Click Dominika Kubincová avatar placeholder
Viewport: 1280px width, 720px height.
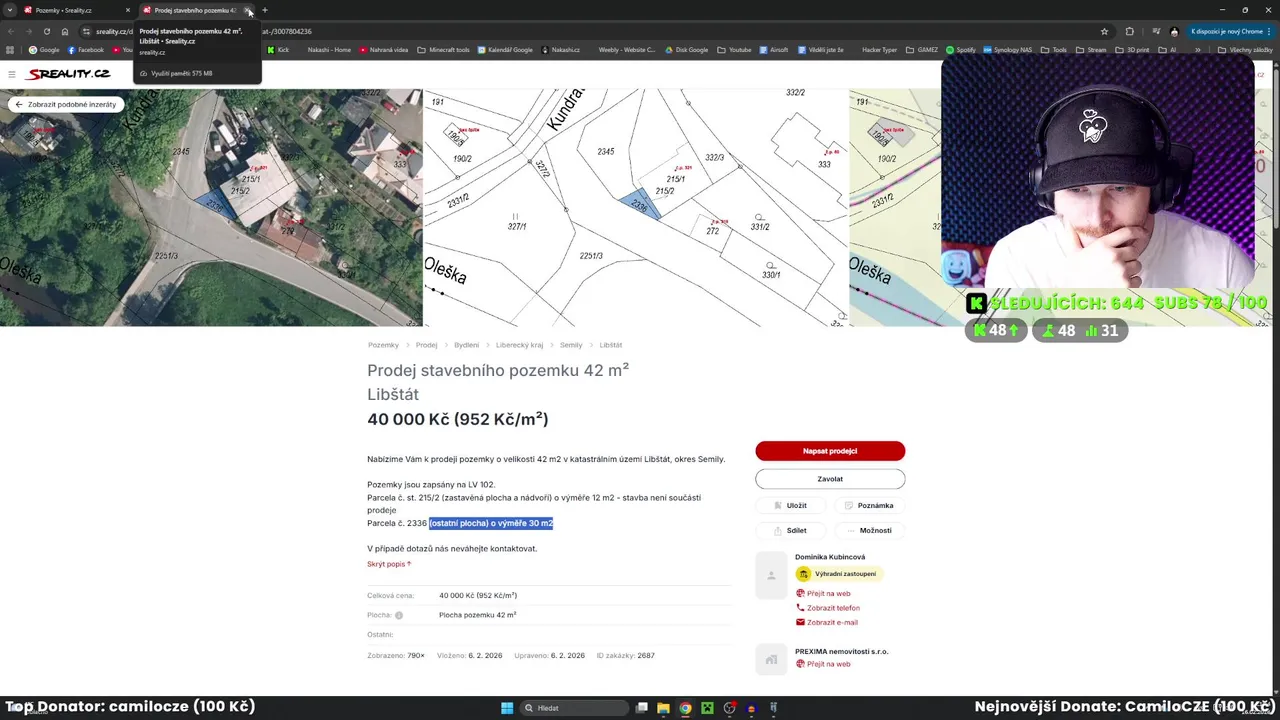pos(771,575)
